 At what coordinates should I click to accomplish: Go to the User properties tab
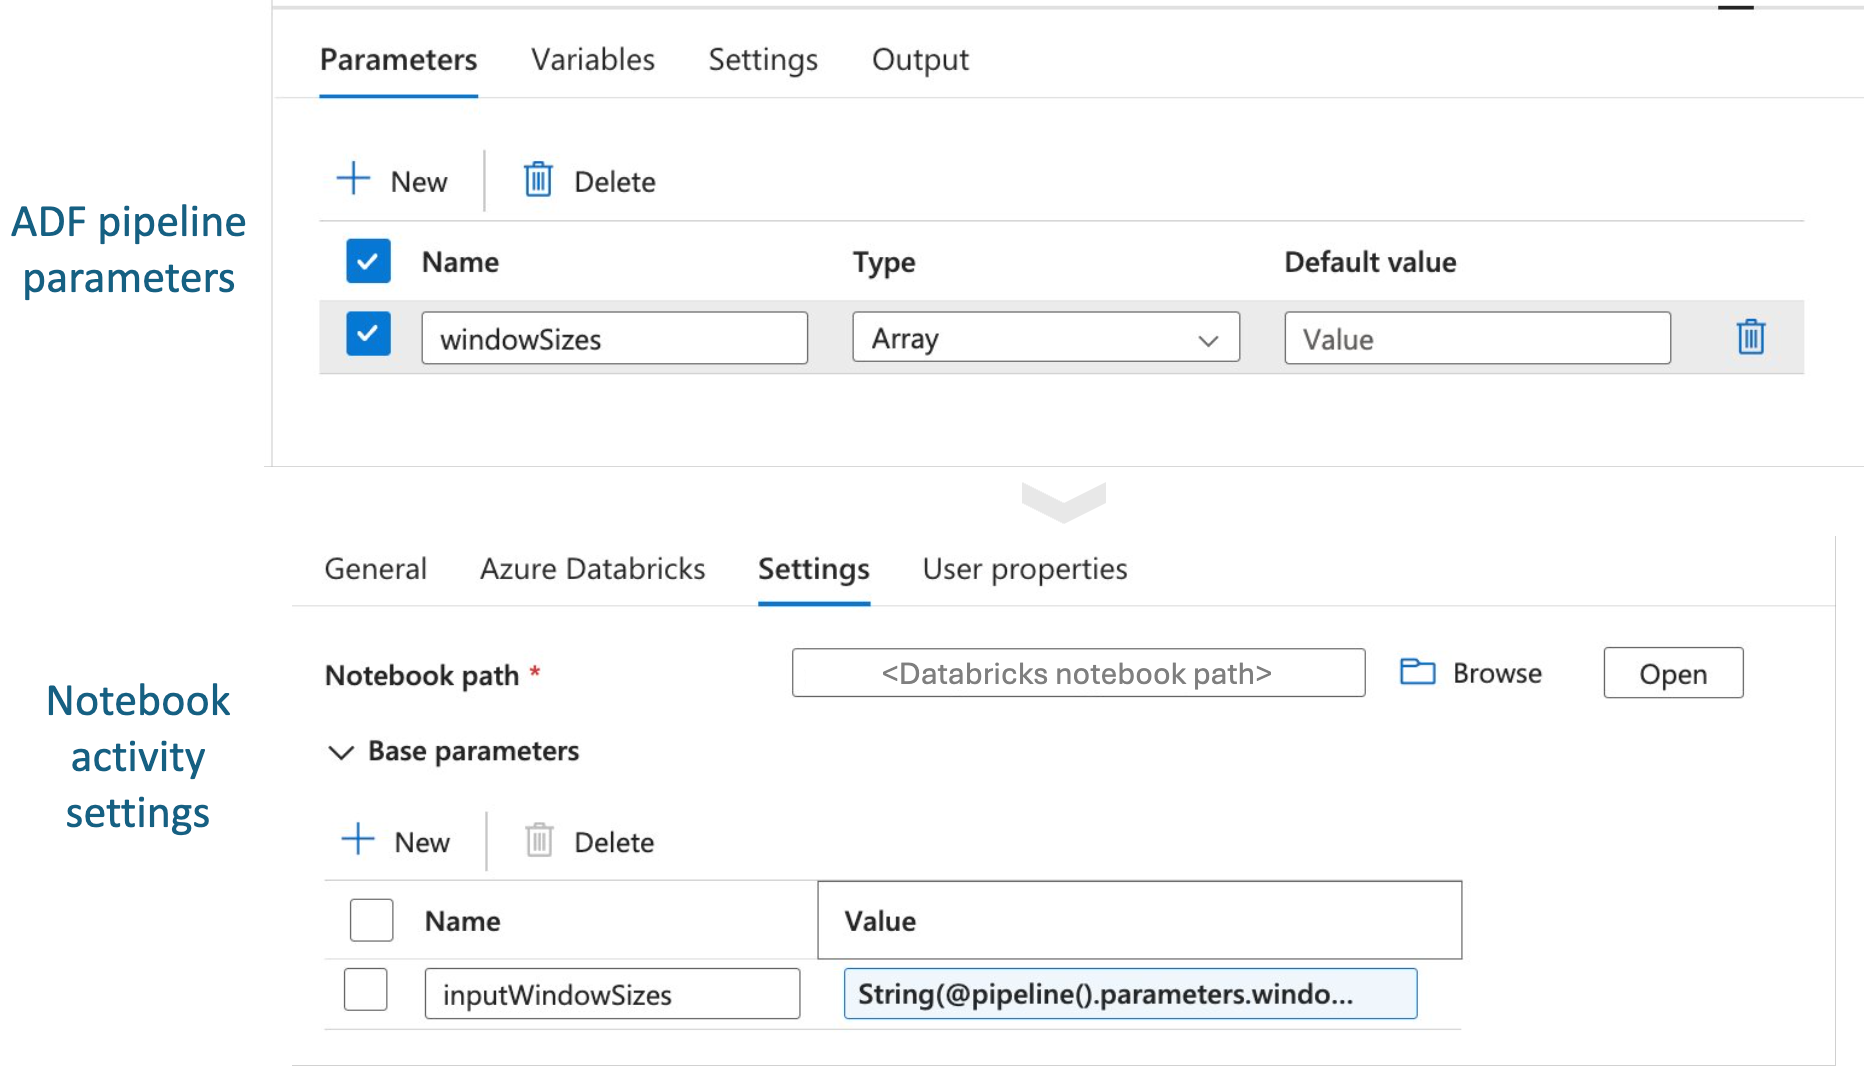point(1024,569)
